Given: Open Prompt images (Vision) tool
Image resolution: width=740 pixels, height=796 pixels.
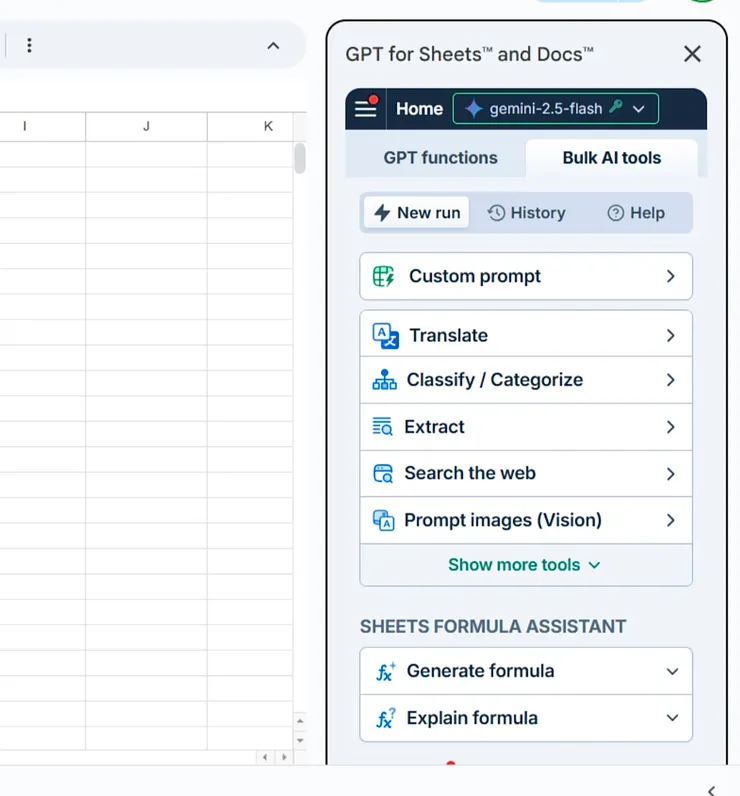Looking at the screenshot, I should 526,520.
